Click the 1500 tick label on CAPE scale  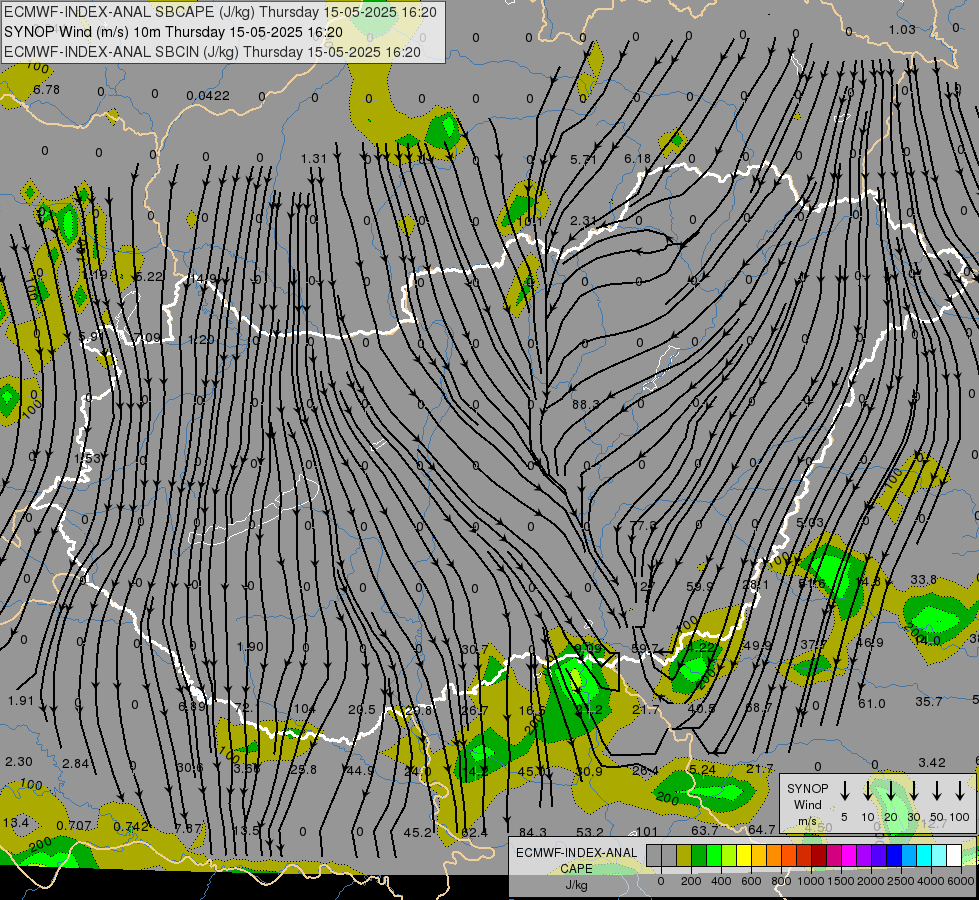pos(840,881)
